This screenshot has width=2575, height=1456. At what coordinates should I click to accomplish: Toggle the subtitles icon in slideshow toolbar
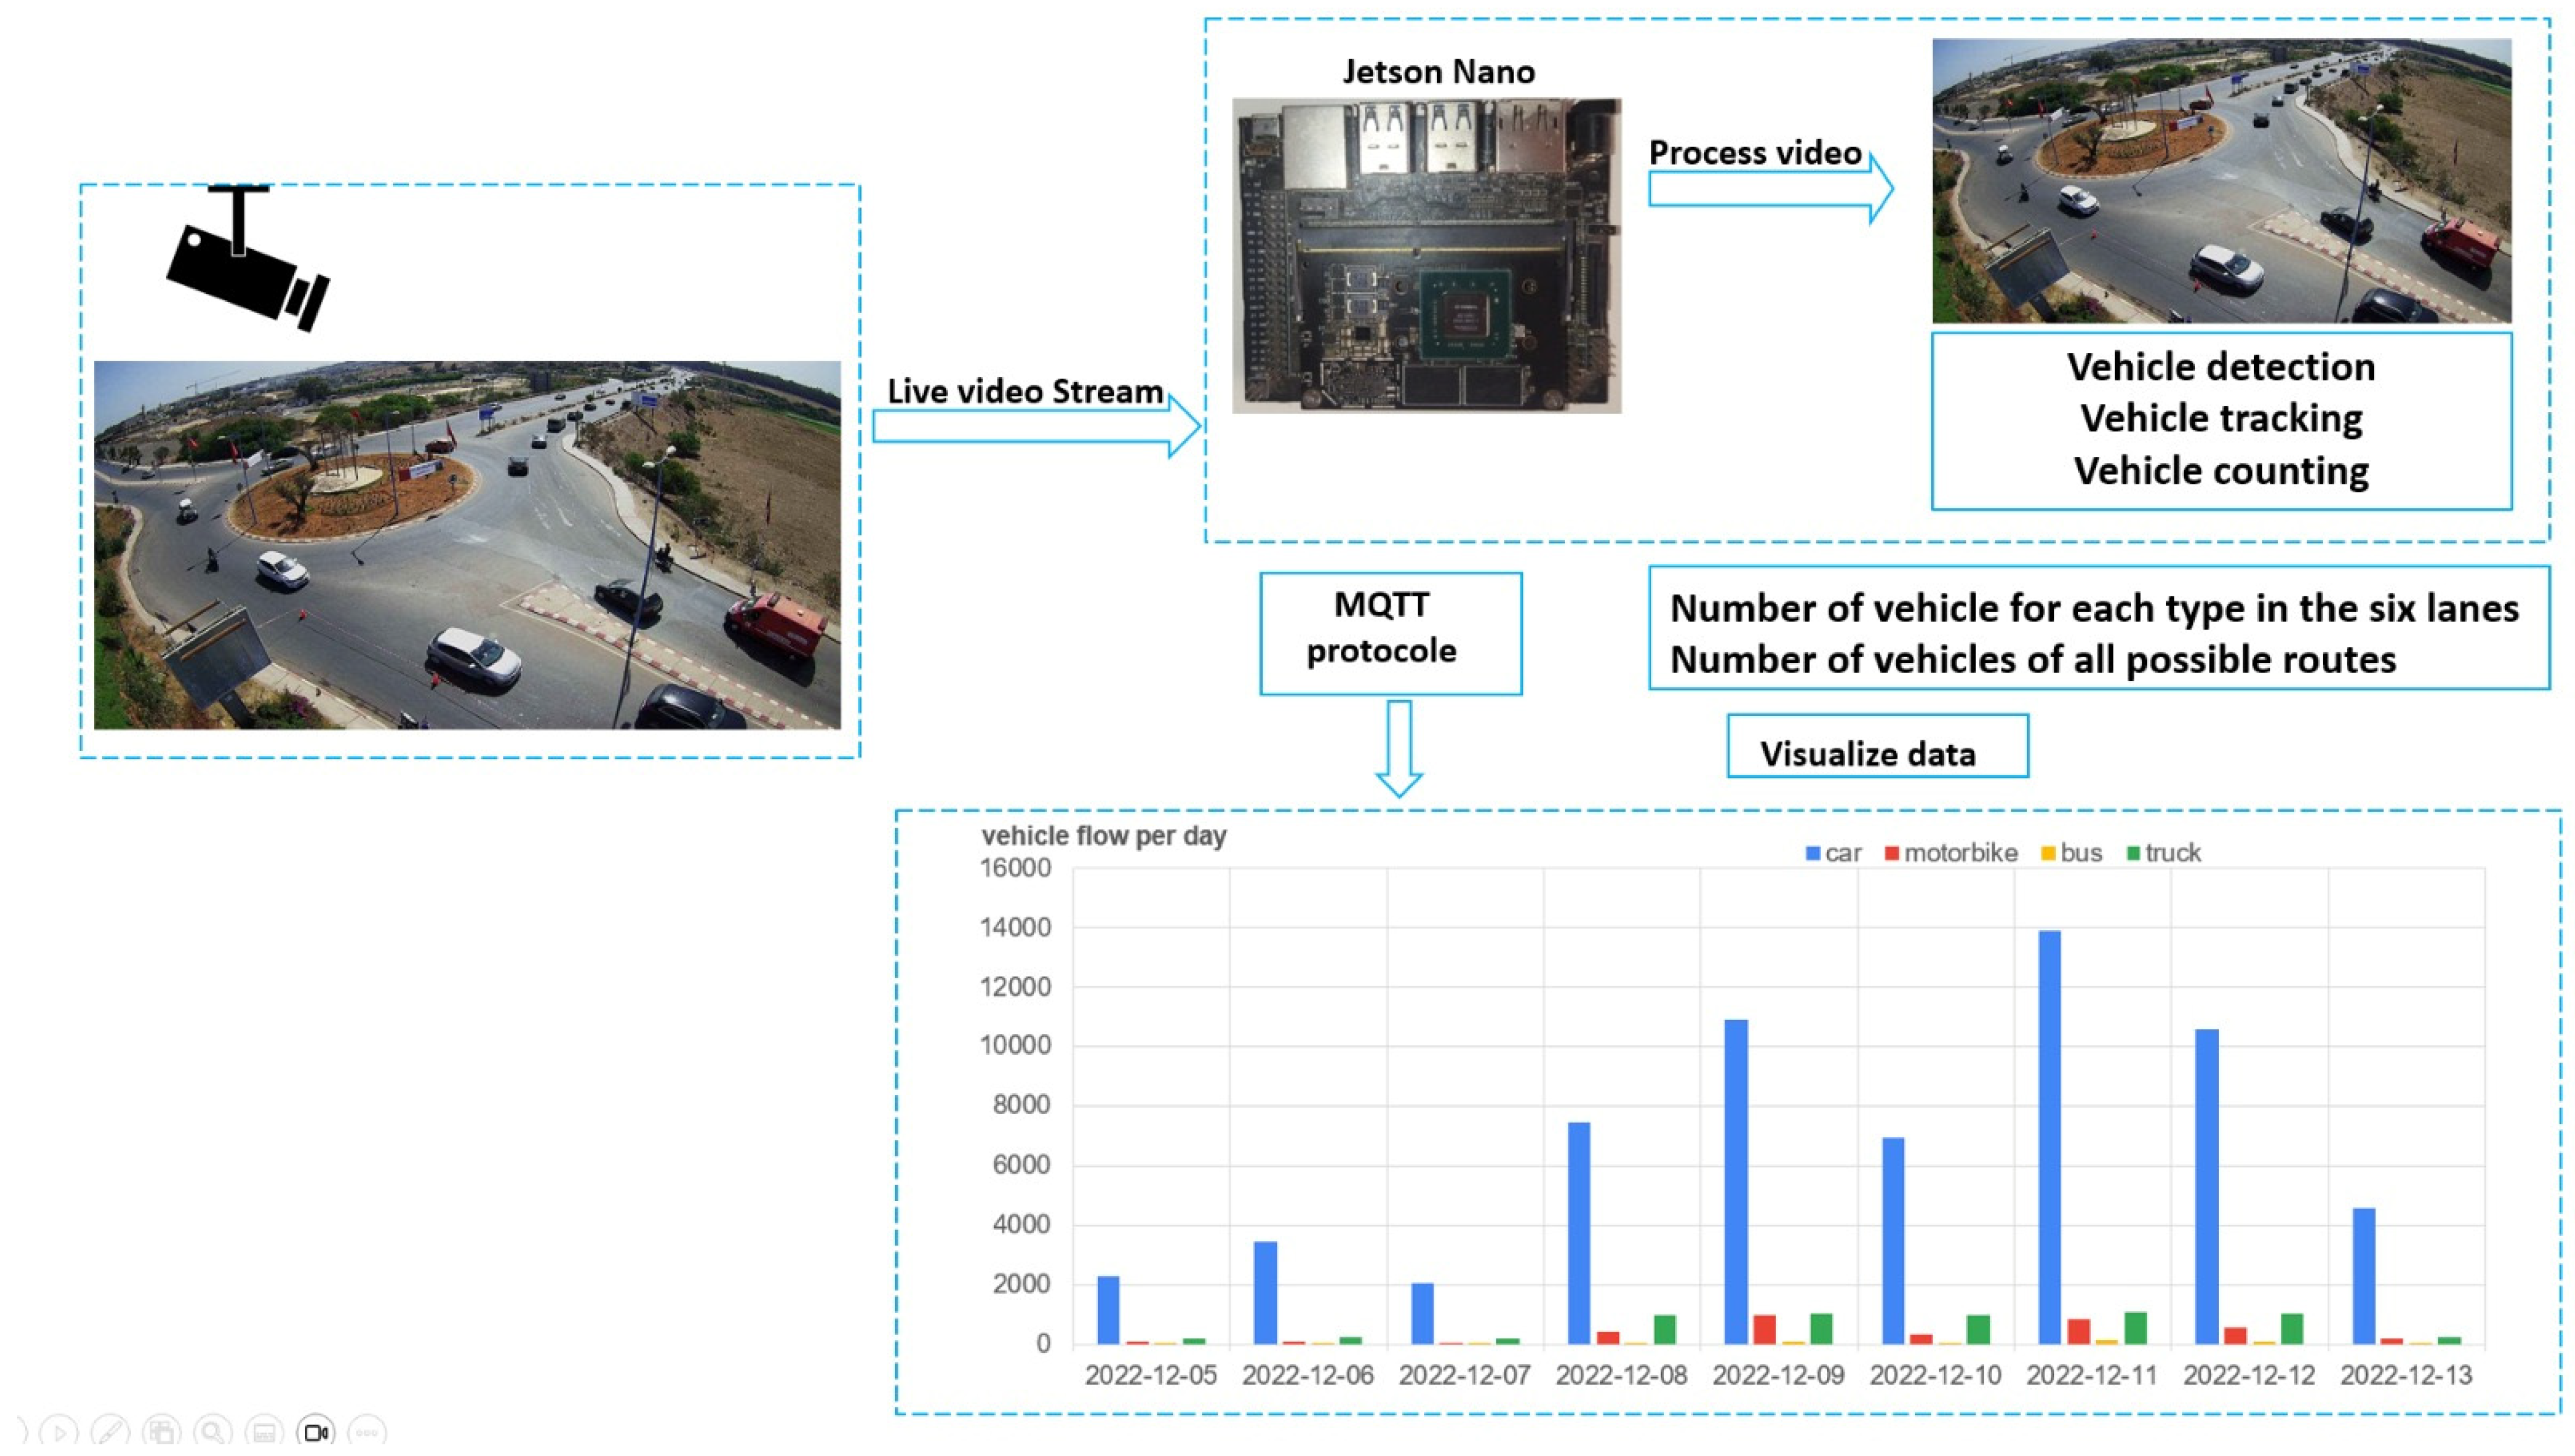[x=264, y=1432]
